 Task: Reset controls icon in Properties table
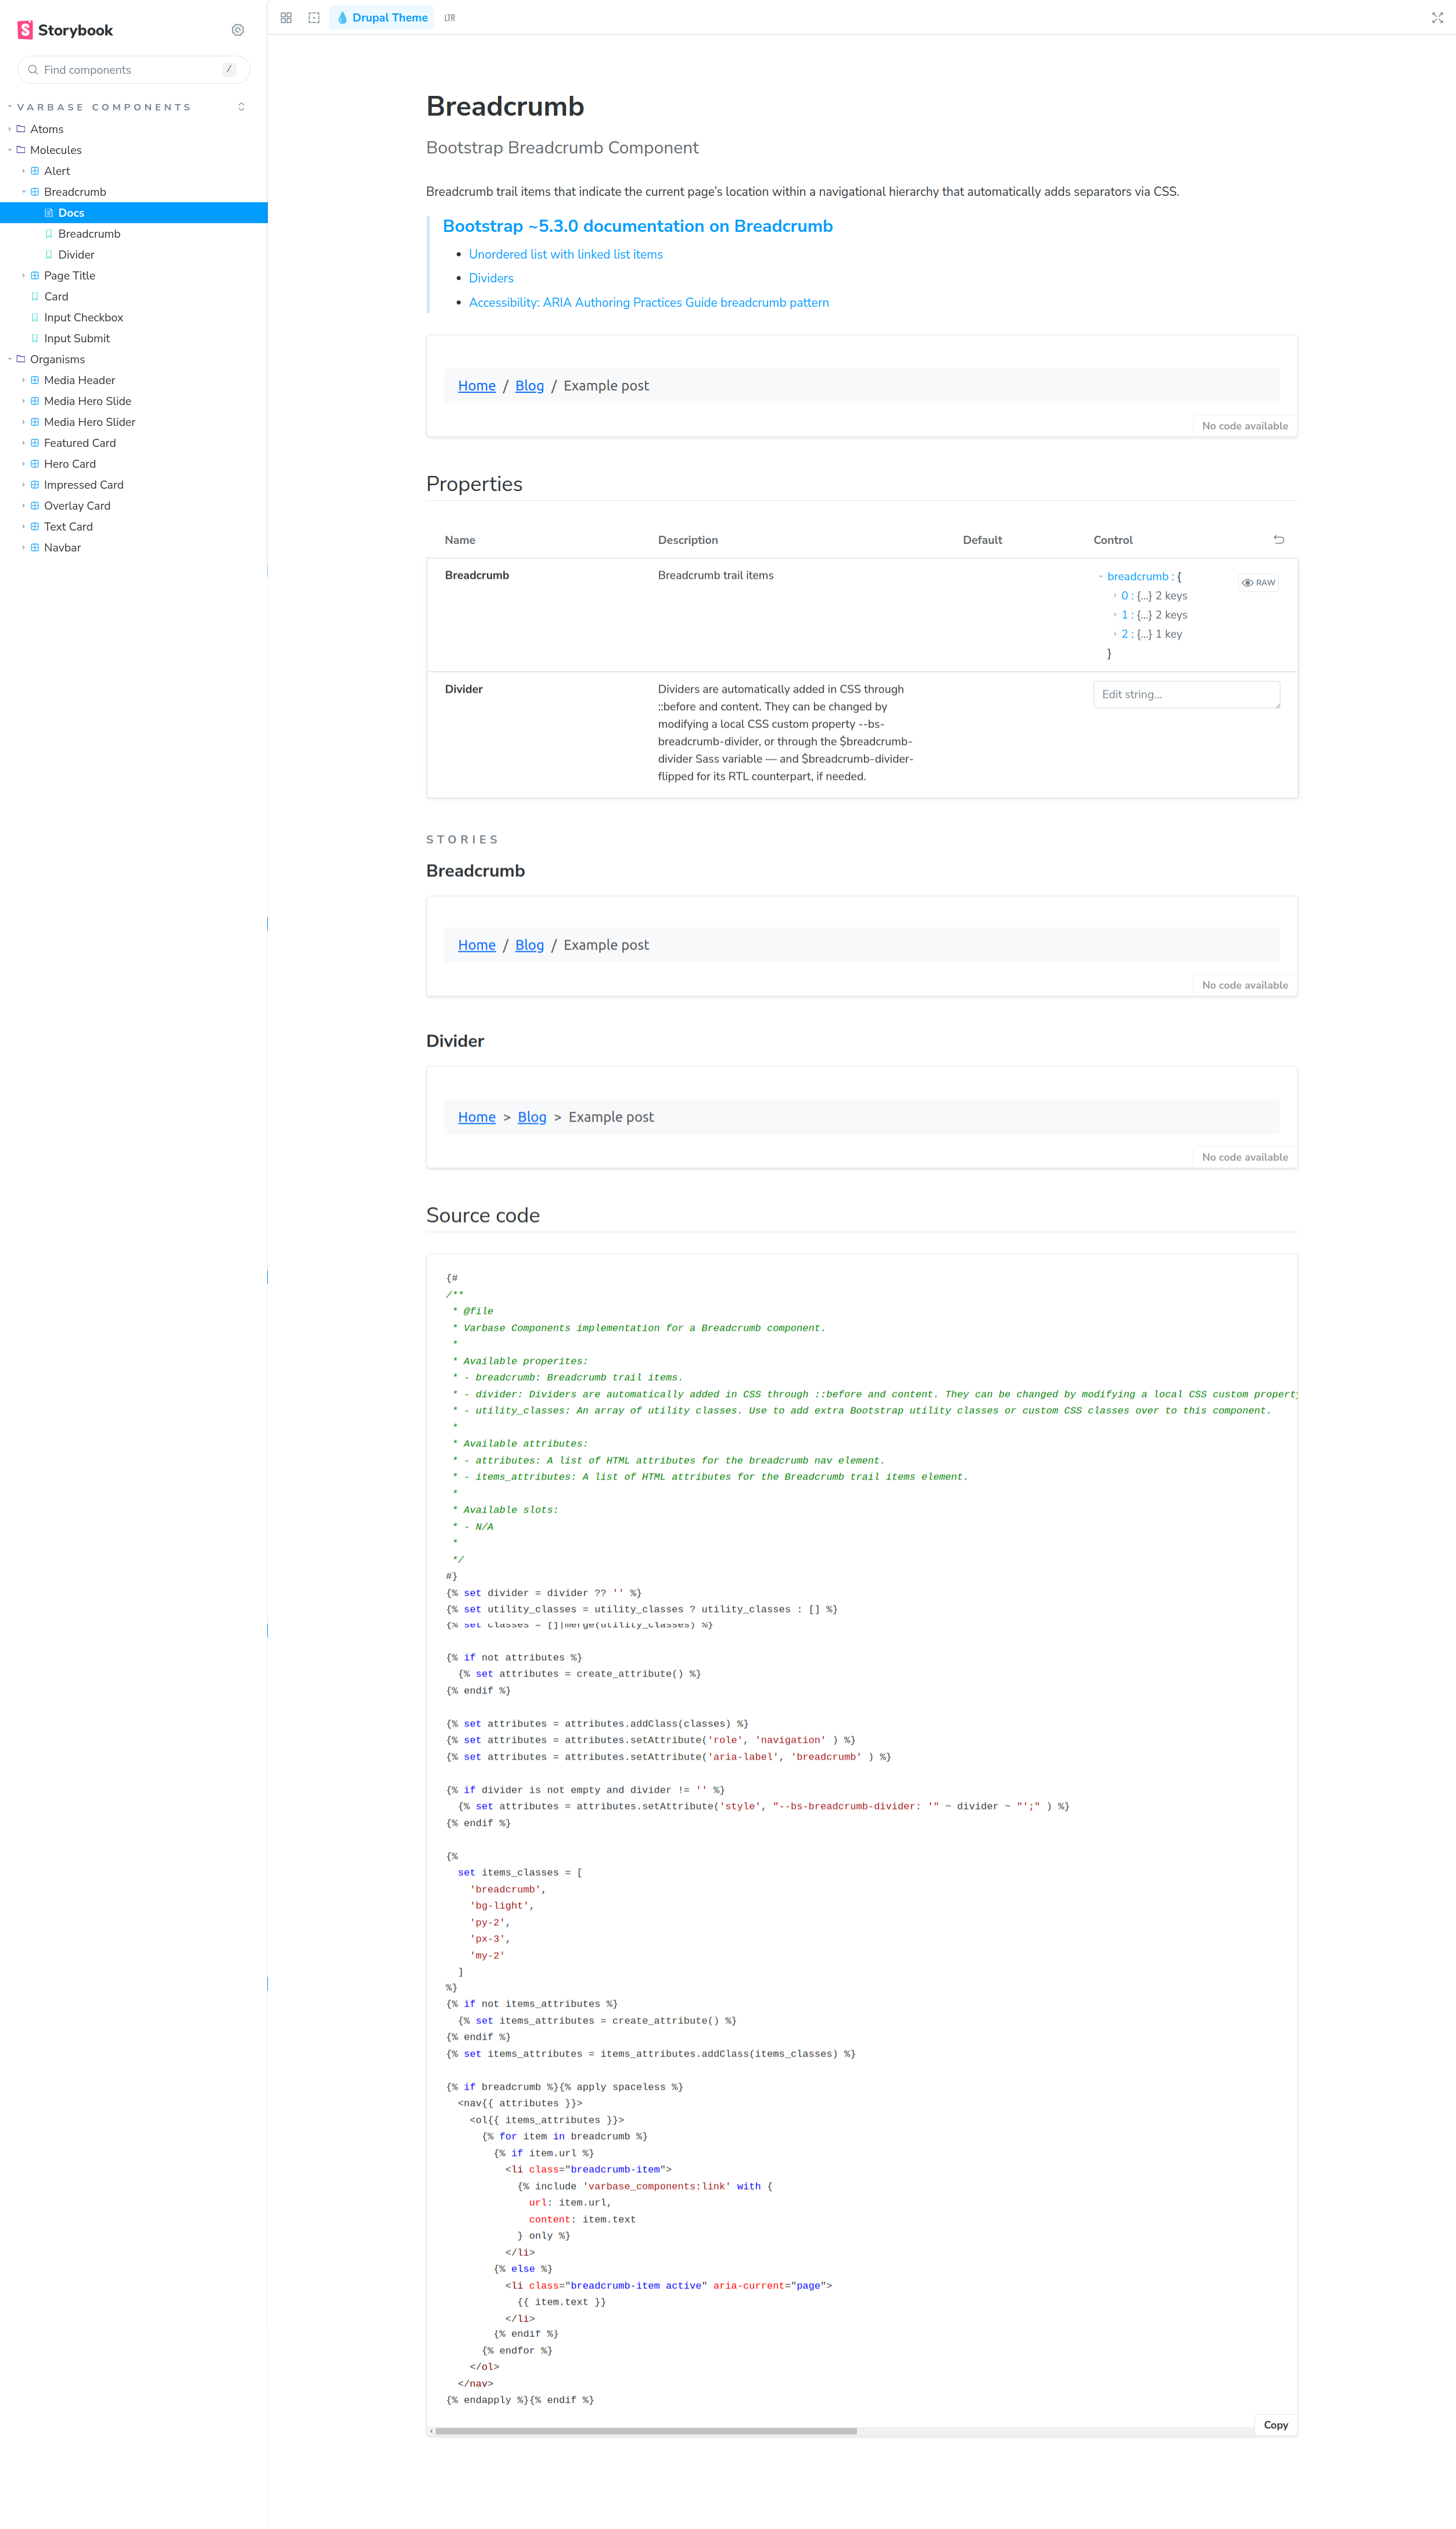pyautogui.click(x=1278, y=540)
